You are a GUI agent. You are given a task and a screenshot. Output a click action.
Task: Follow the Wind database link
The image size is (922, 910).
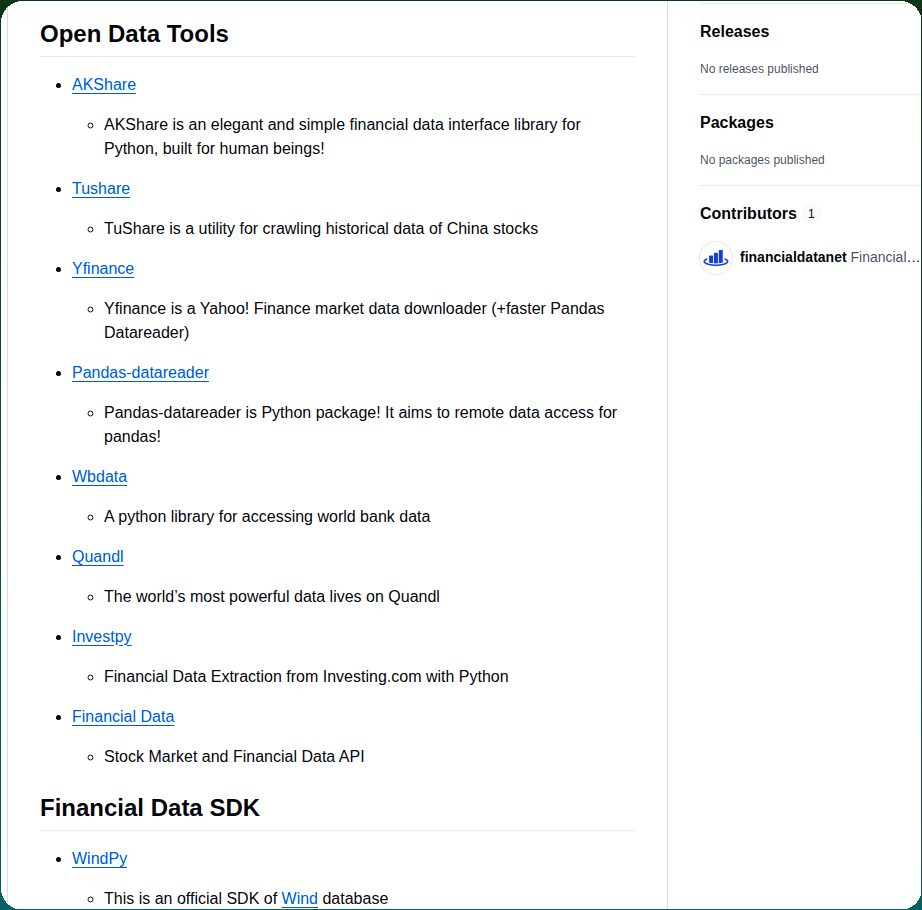[299, 898]
